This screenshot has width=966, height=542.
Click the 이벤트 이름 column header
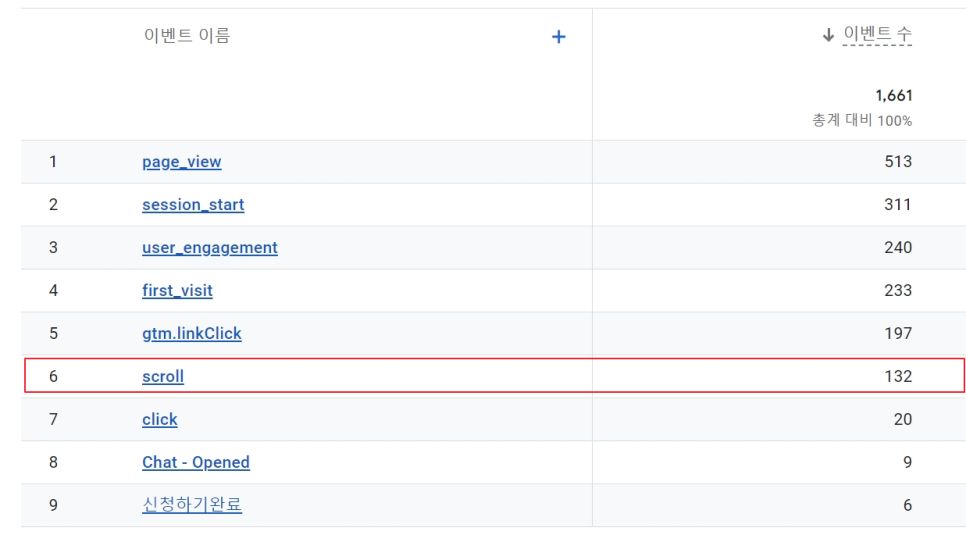point(187,36)
